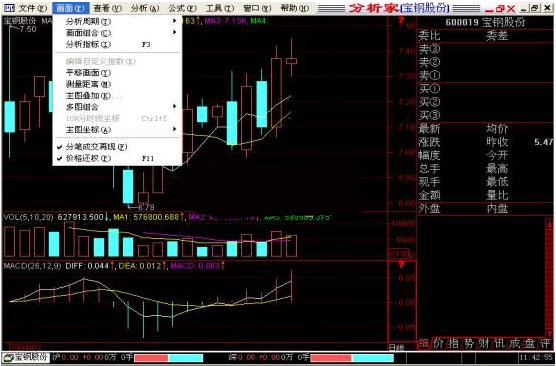Image resolution: width=556 pixels, height=366 pixels.
Task: Click the red question mark icon atop price axis
Action: coord(401,21)
